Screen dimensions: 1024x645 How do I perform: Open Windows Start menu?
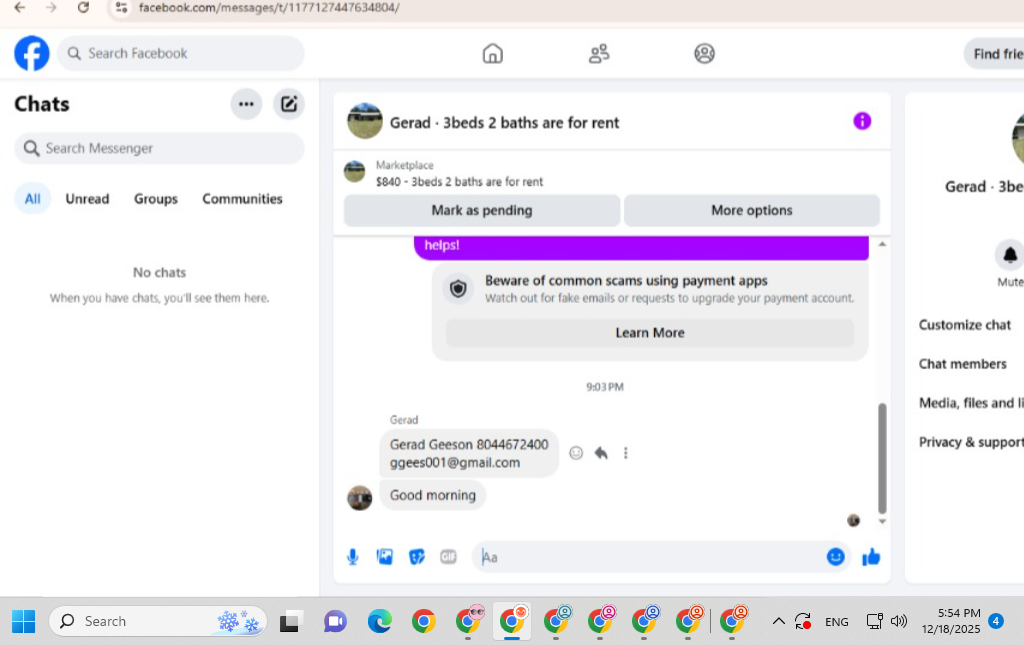click(x=24, y=621)
